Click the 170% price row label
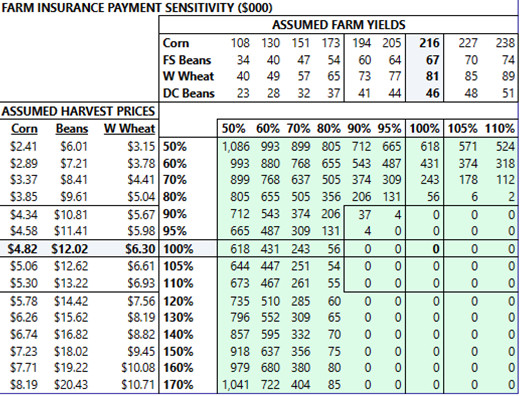Image resolution: width=520 pixels, height=396 pixels. (x=178, y=385)
